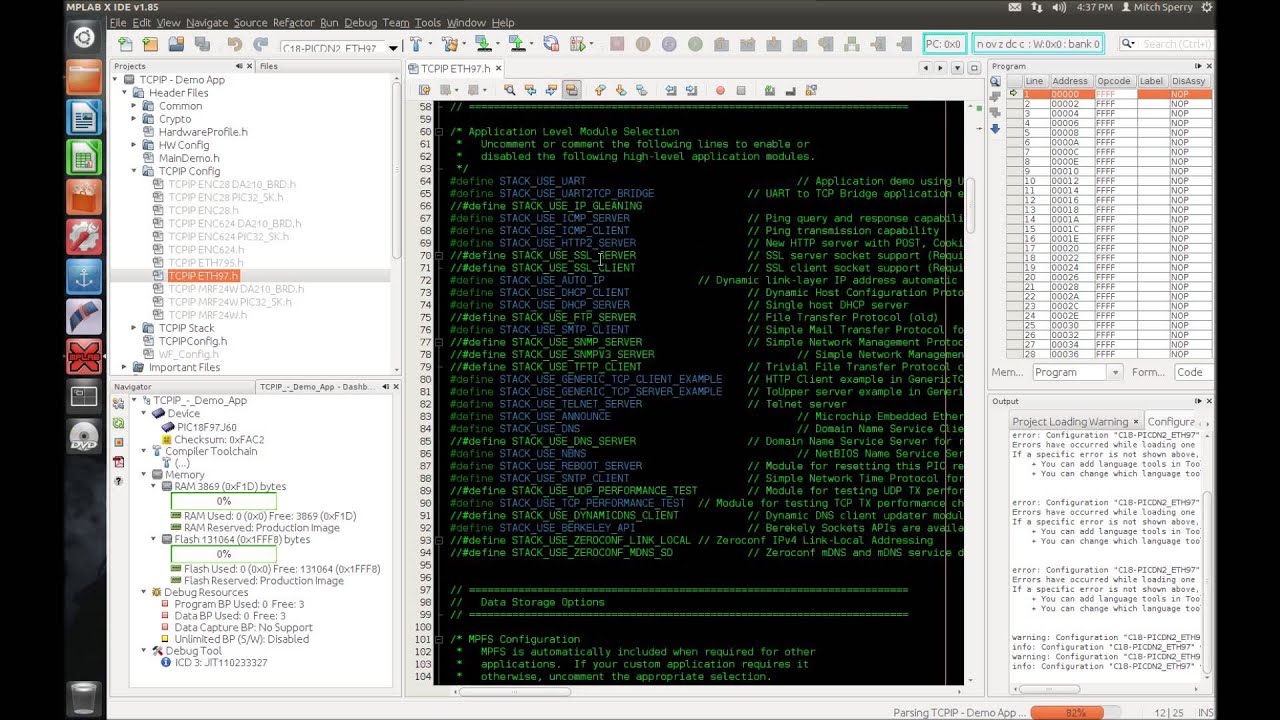Click the green refresh icon in Dashboard sidebar
Image resolution: width=1280 pixels, height=720 pixels.
pyautogui.click(x=118, y=423)
